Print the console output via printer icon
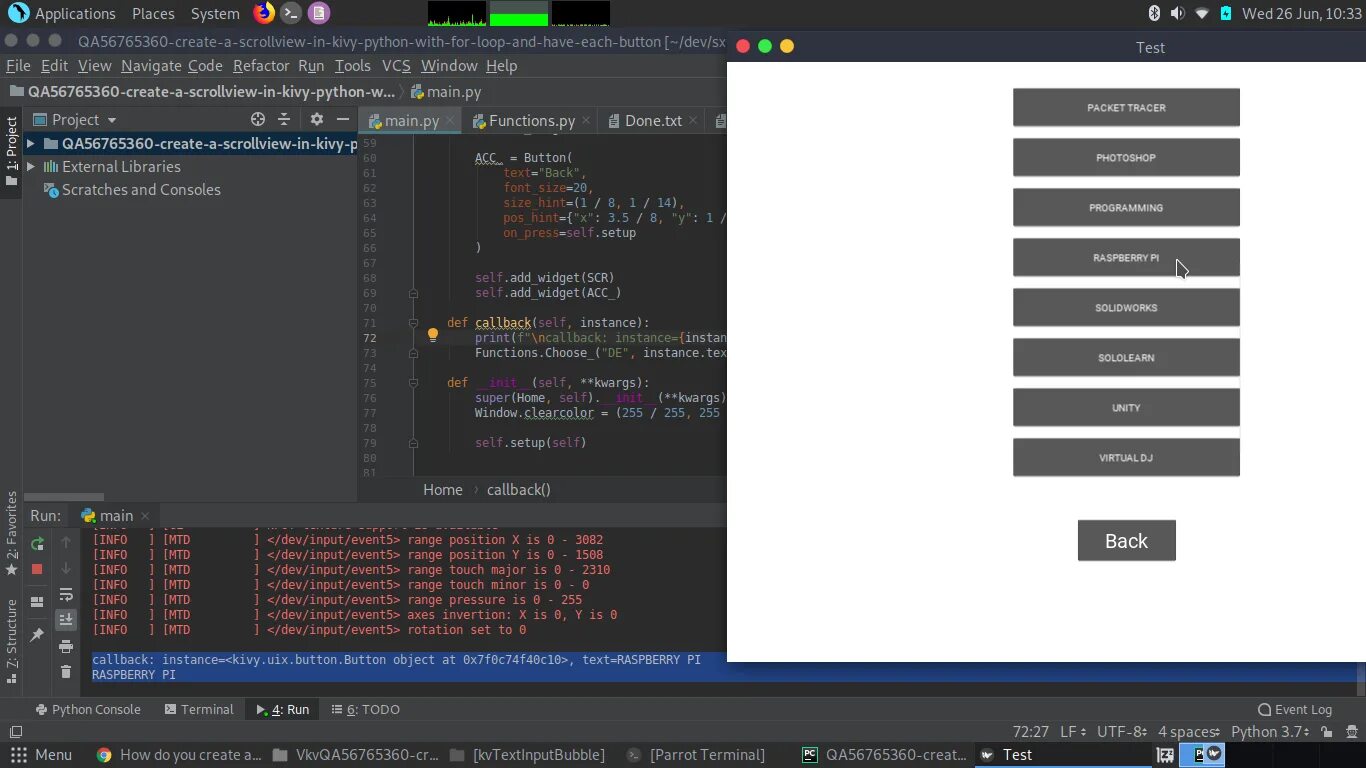Viewport: 1366px width, 768px height. click(66, 646)
